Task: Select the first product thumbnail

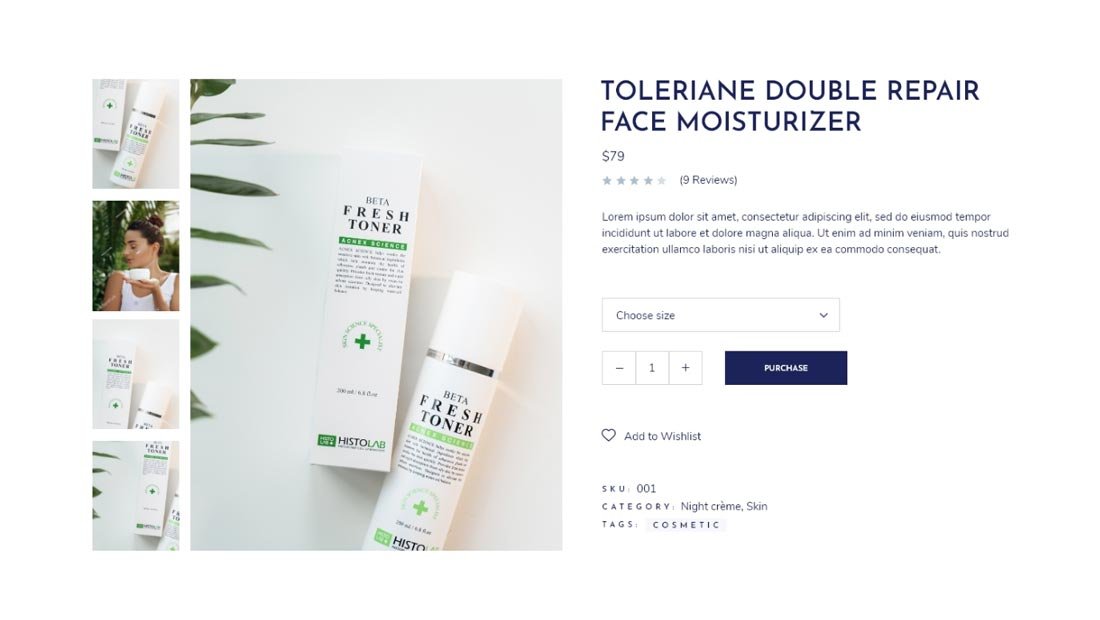Action: point(135,134)
